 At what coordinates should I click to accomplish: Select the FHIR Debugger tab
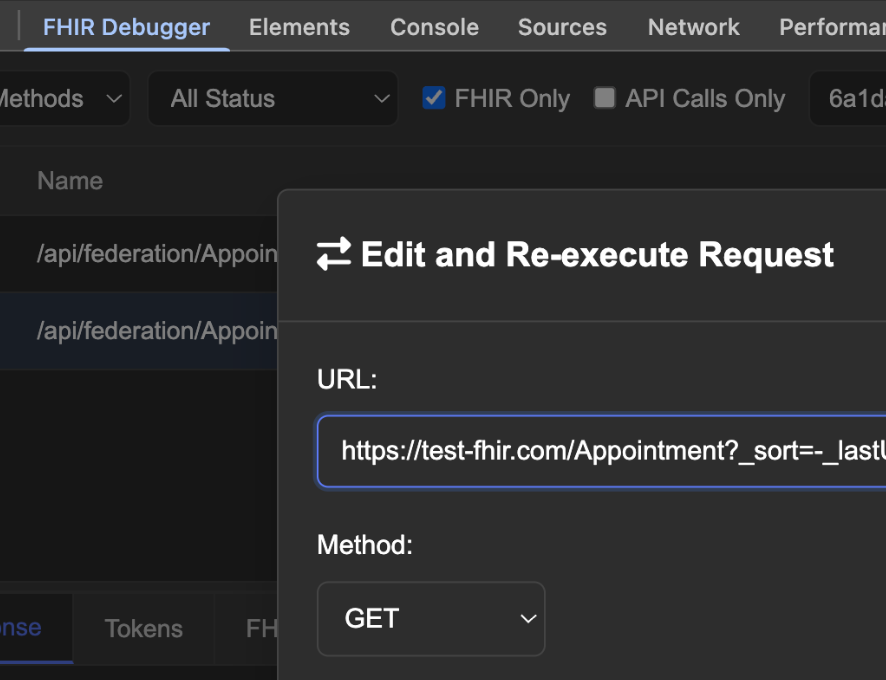coord(126,27)
